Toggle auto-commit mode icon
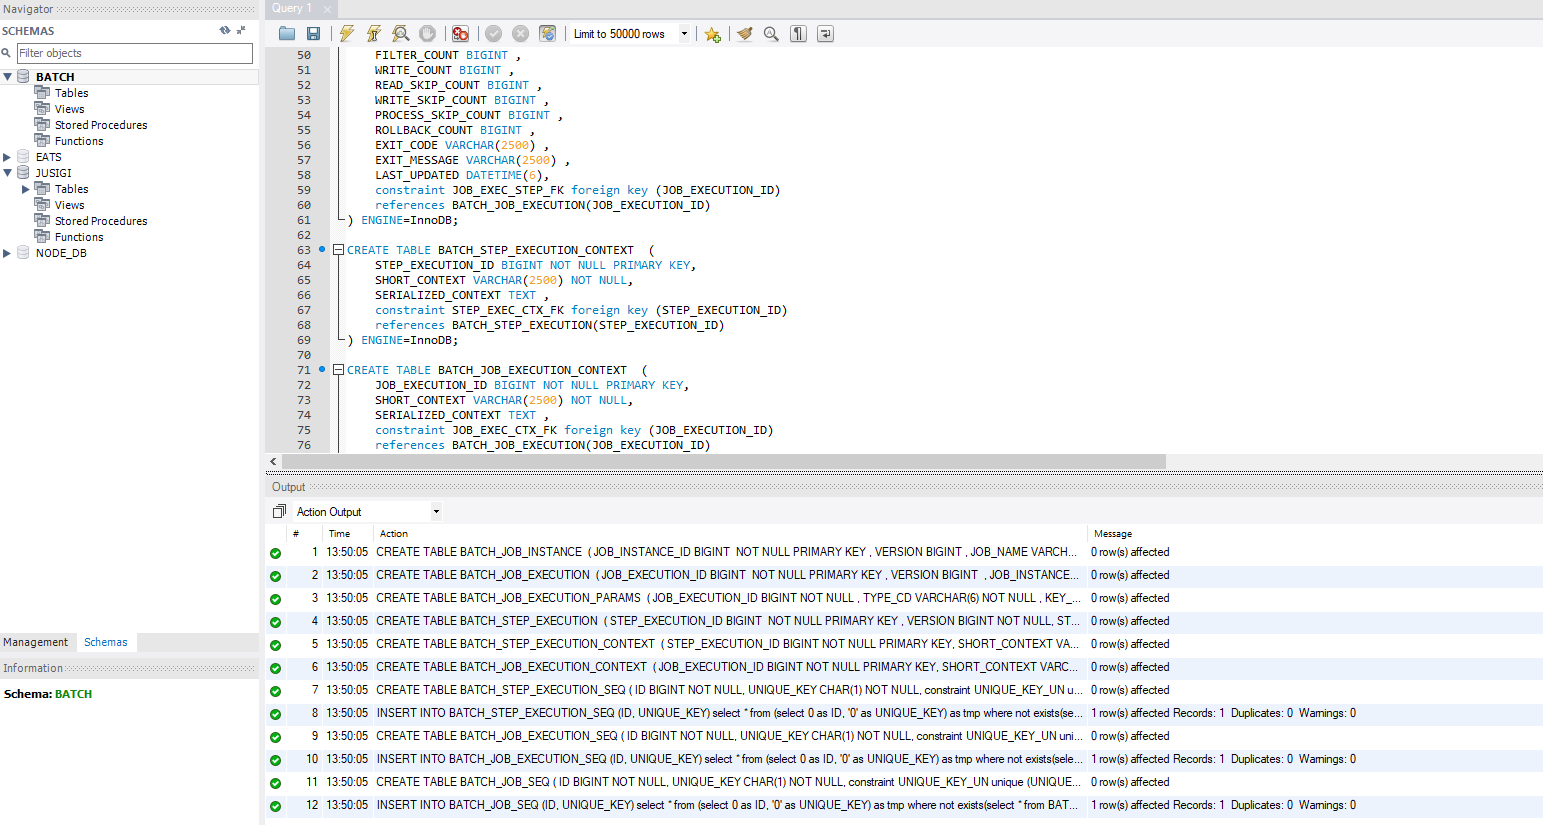 click(547, 34)
